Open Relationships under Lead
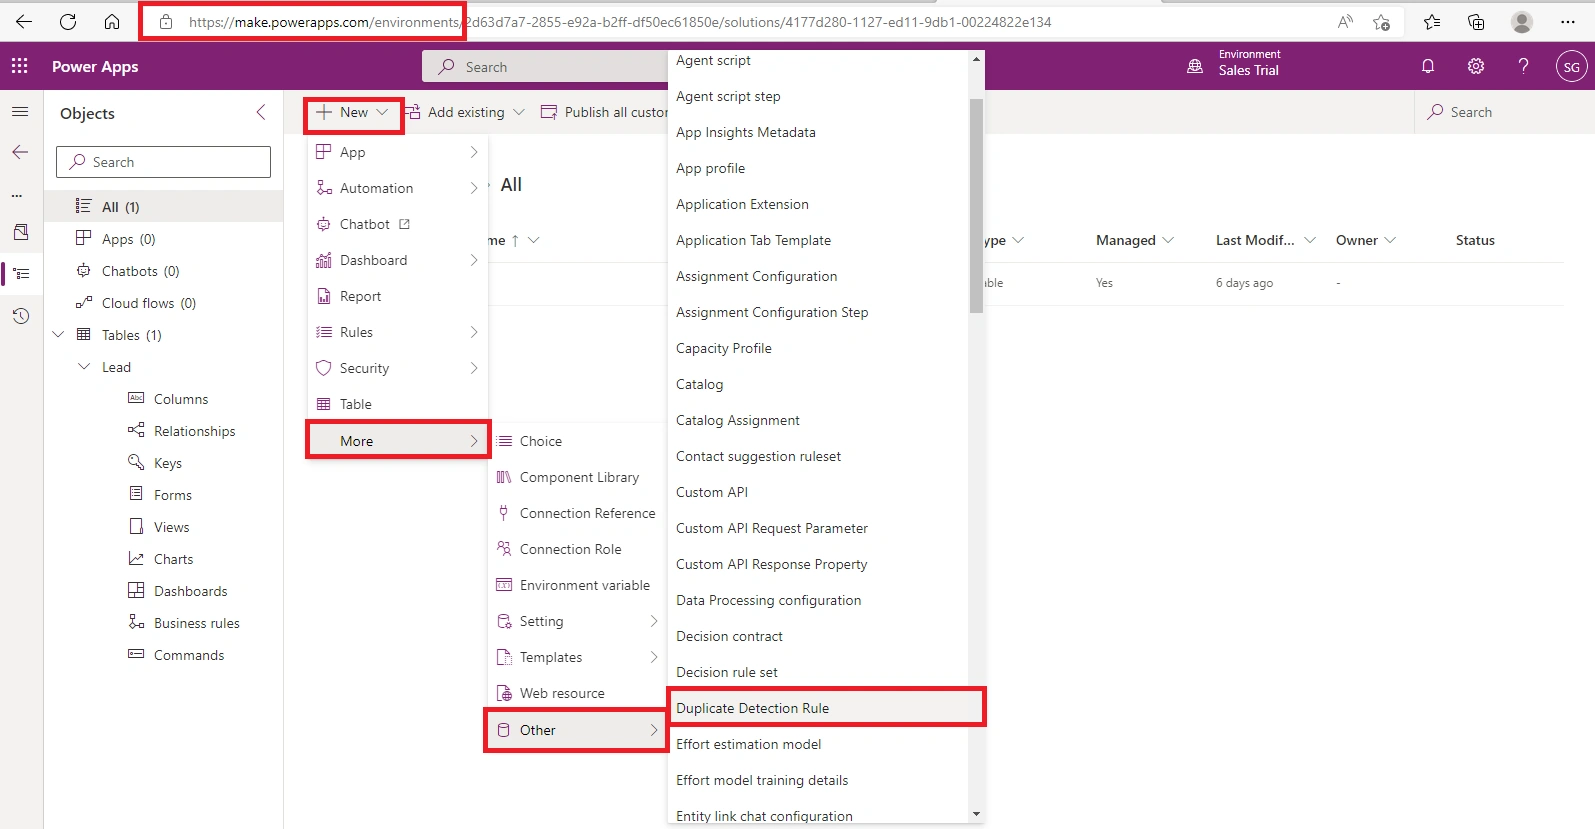The width and height of the screenshot is (1595, 829). pos(194,431)
